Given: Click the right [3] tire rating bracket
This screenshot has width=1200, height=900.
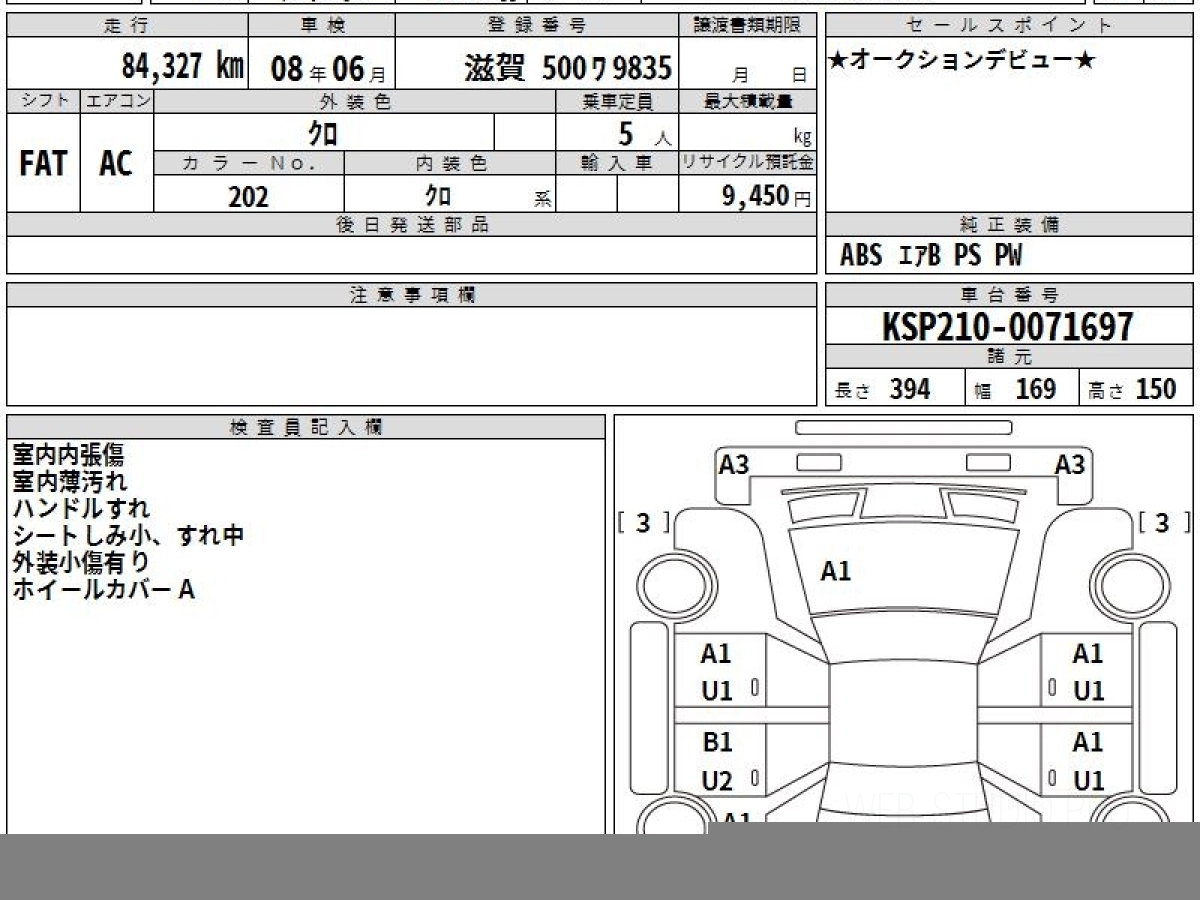Looking at the screenshot, I should 1163,523.
